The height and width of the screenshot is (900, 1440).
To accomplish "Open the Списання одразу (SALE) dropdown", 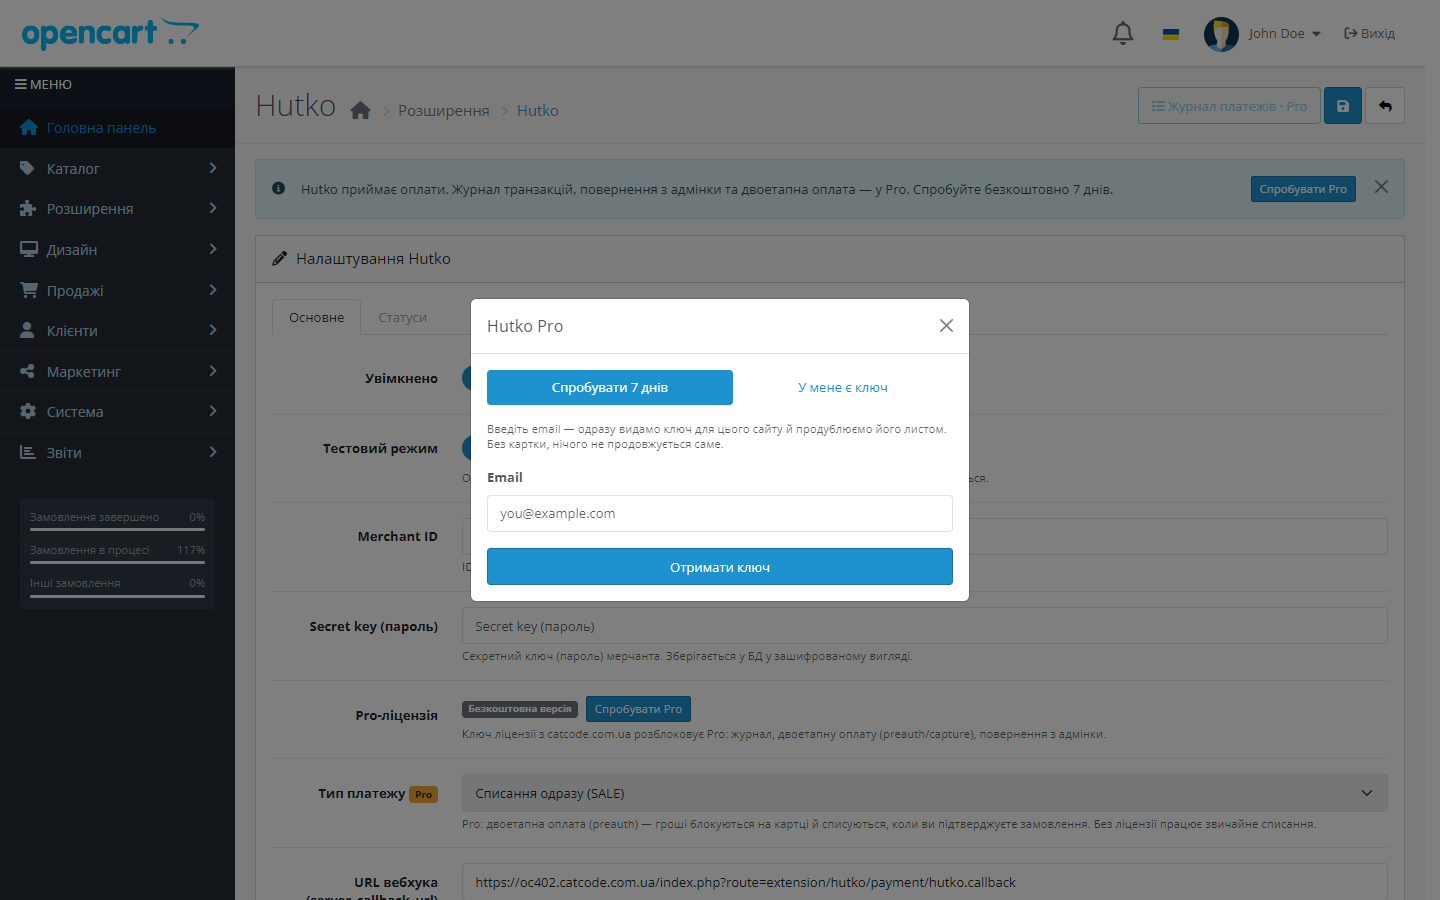I will 925,793.
